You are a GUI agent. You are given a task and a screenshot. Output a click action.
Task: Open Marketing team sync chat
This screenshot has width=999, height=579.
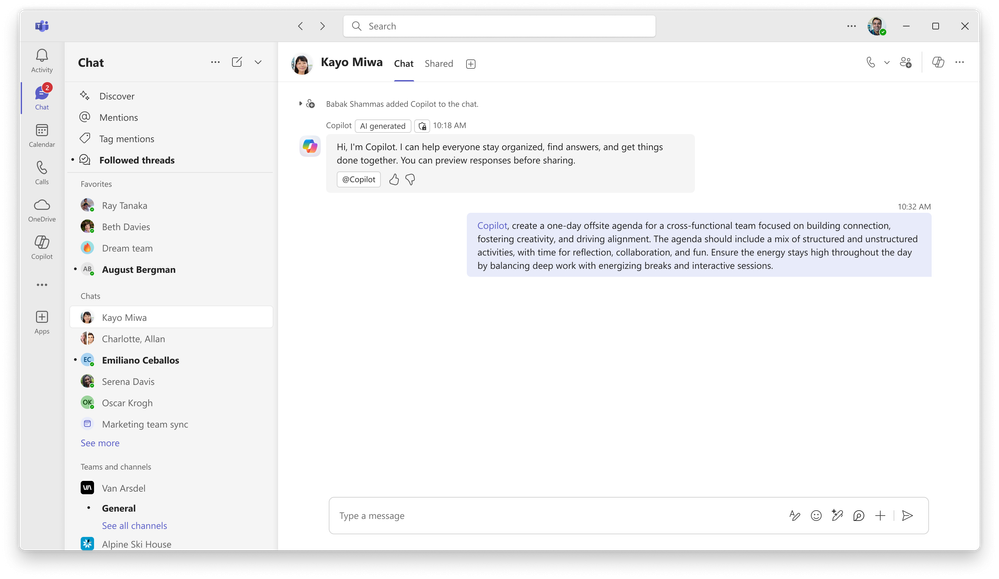point(171,424)
